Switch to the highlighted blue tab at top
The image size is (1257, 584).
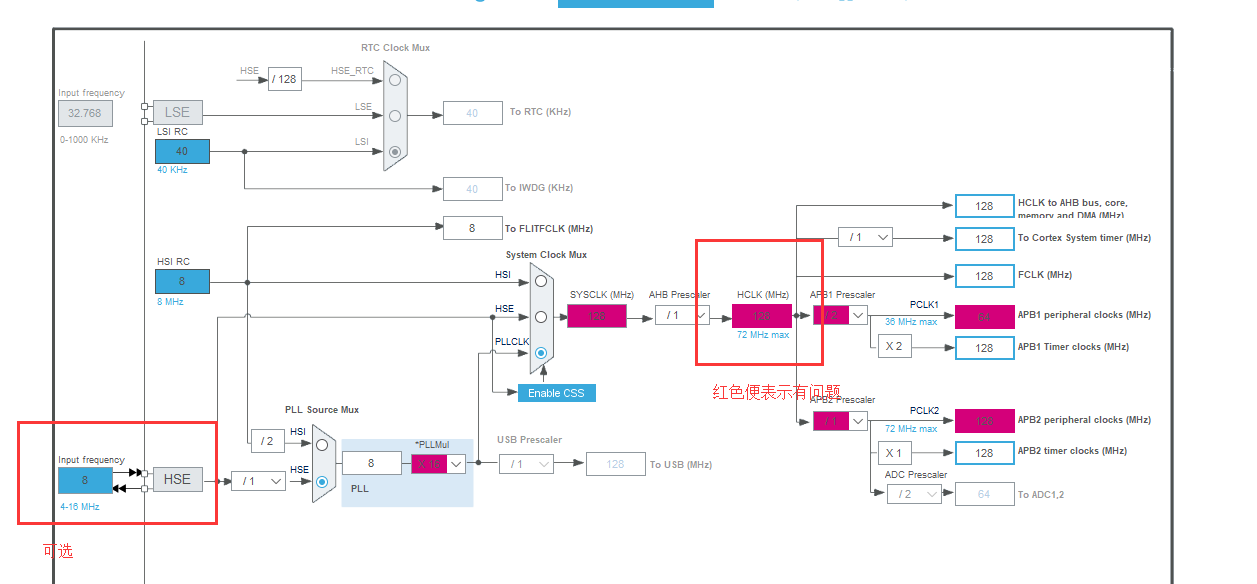[x=636, y=3]
